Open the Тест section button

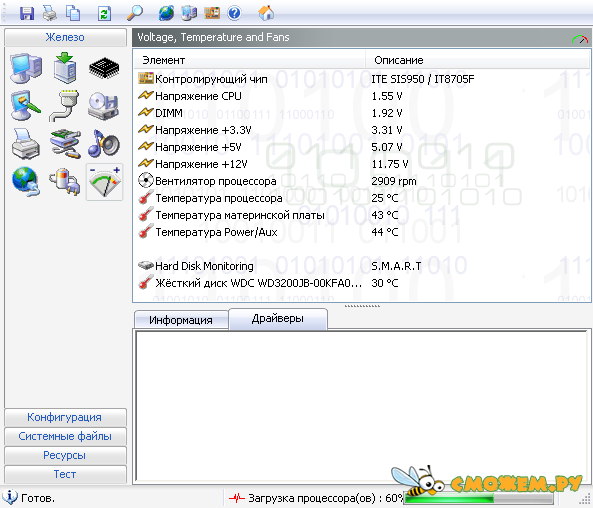tap(65, 474)
